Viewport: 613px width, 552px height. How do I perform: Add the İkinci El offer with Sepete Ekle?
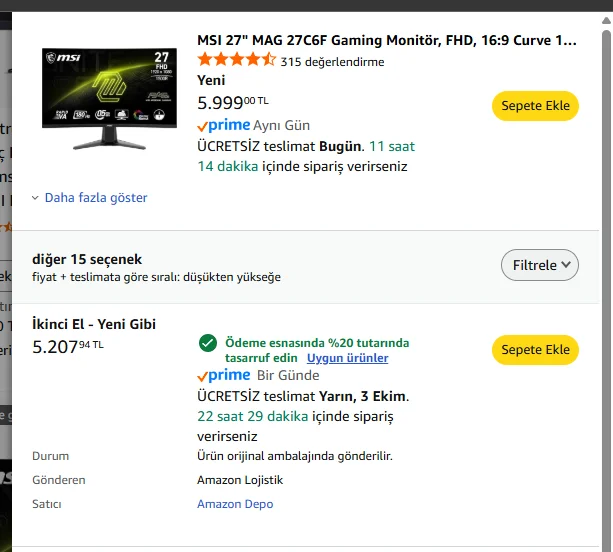[535, 349]
